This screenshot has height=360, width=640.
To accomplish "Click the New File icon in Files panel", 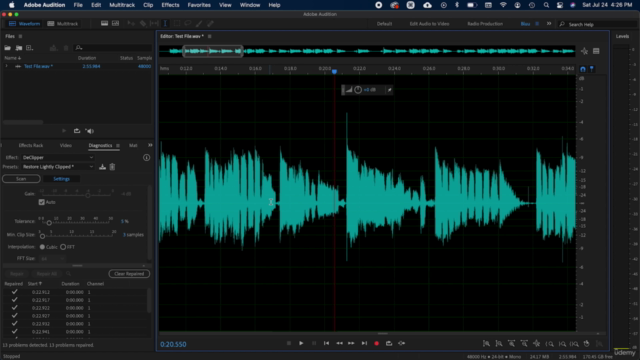I will [29, 48].
